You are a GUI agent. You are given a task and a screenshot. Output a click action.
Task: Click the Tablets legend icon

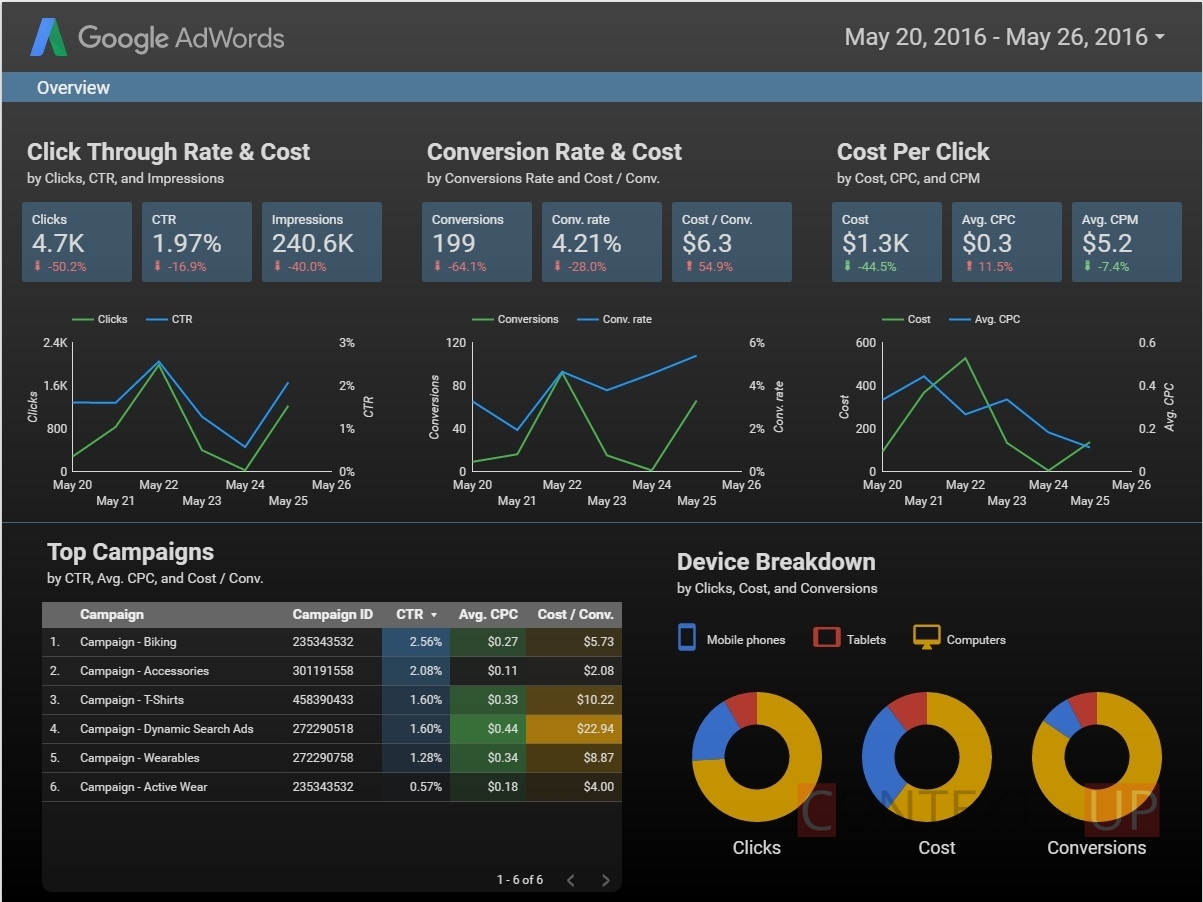[826, 638]
